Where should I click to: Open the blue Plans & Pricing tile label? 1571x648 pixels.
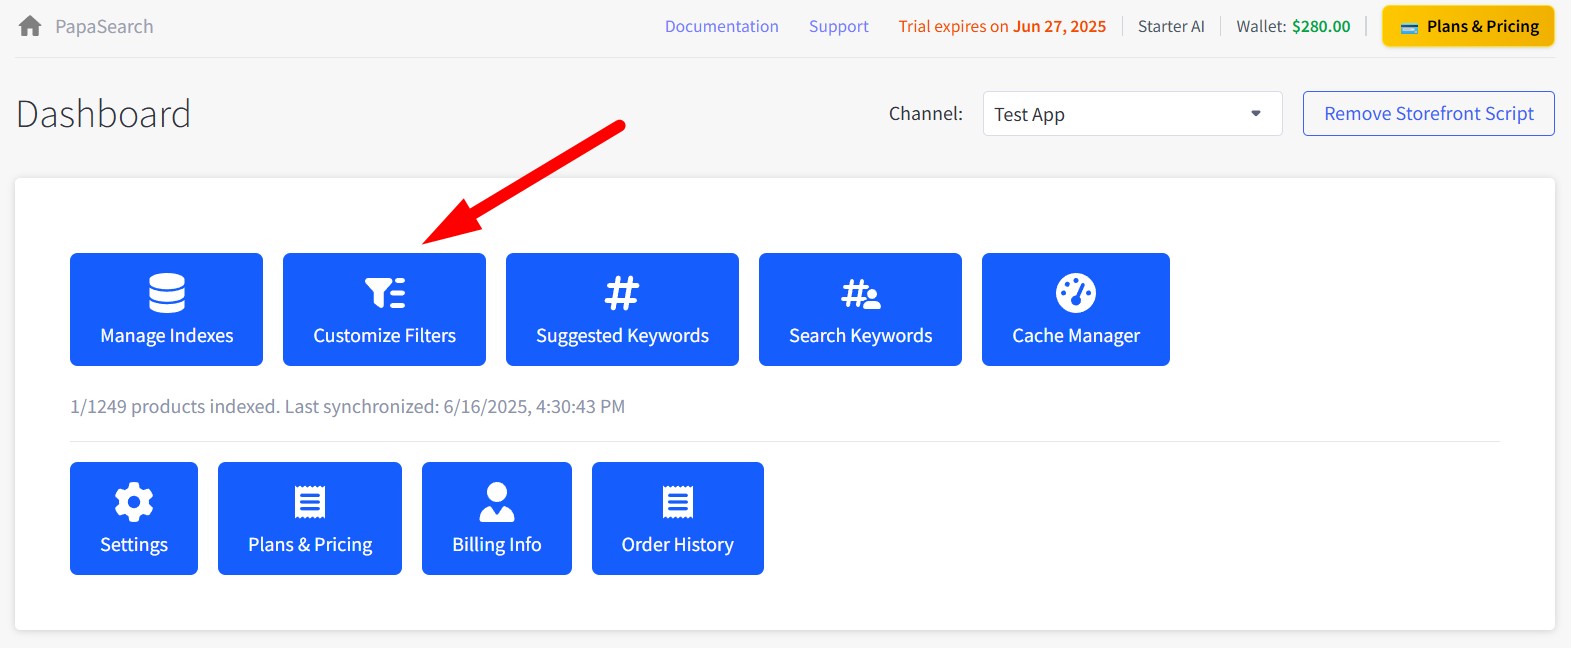(x=310, y=545)
